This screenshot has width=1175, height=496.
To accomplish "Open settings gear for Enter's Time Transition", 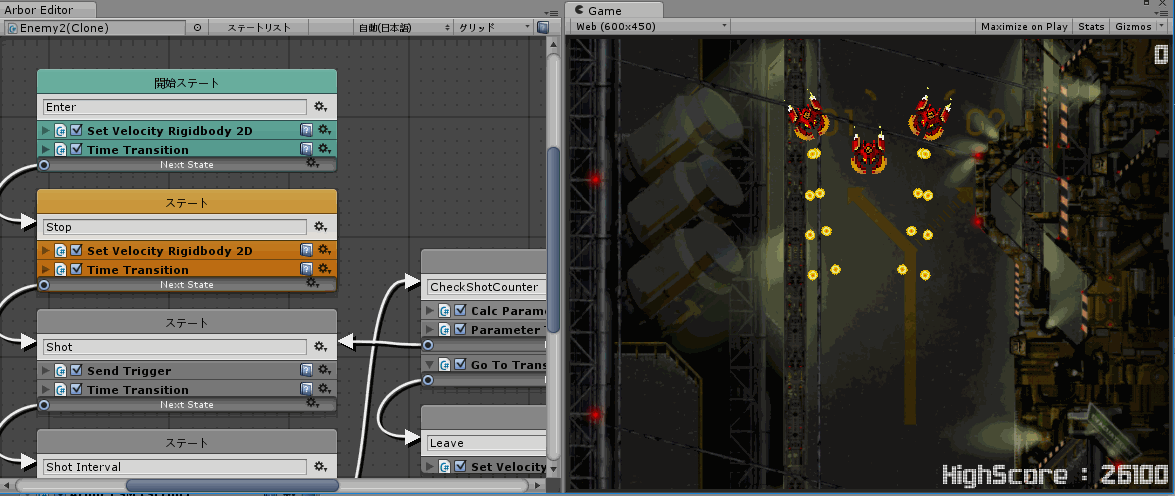I will pos(324,149).
